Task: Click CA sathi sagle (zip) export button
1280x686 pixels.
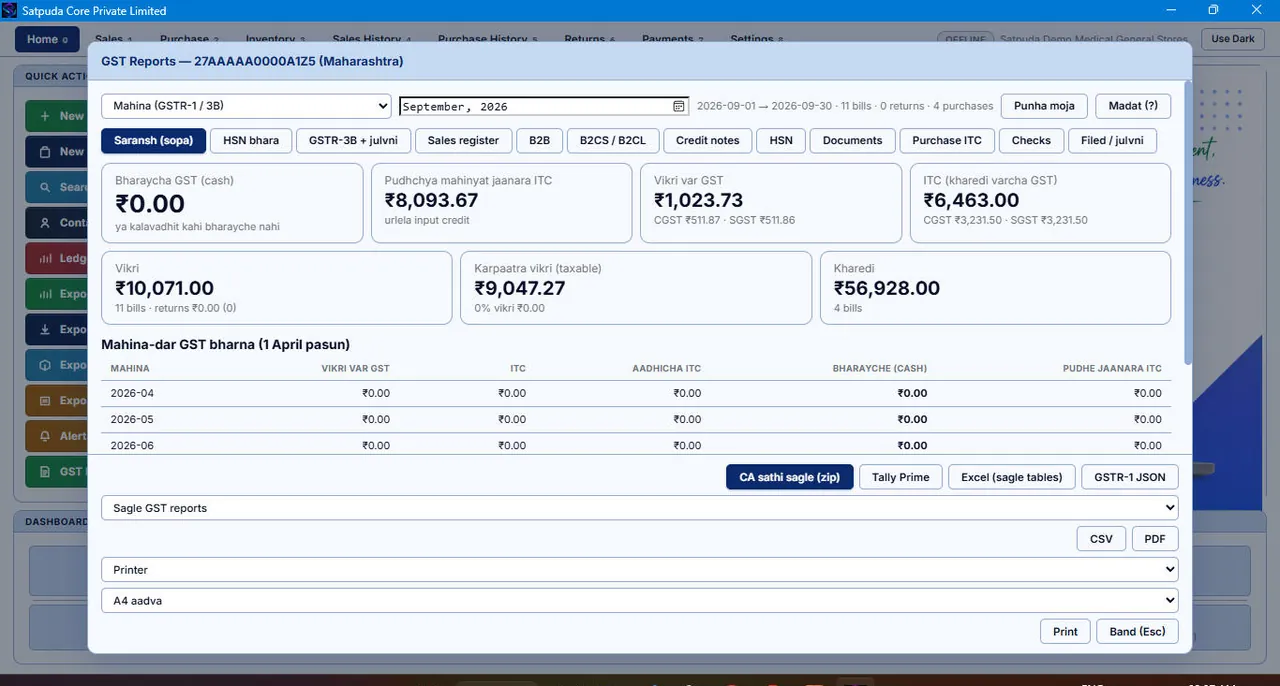Action: (790, 477)
